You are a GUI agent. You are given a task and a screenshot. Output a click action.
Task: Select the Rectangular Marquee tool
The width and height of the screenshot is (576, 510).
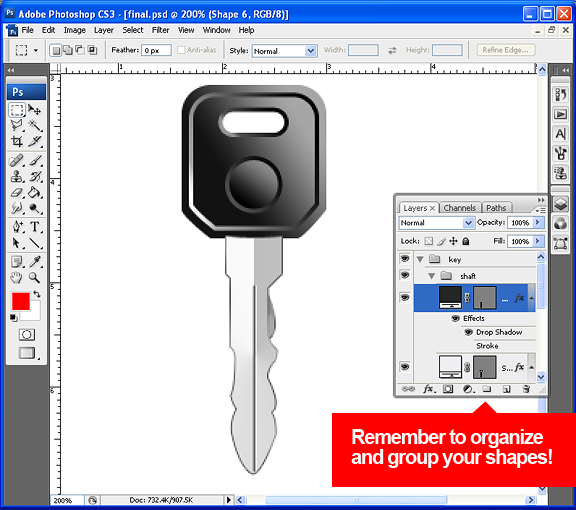(17, 110)
